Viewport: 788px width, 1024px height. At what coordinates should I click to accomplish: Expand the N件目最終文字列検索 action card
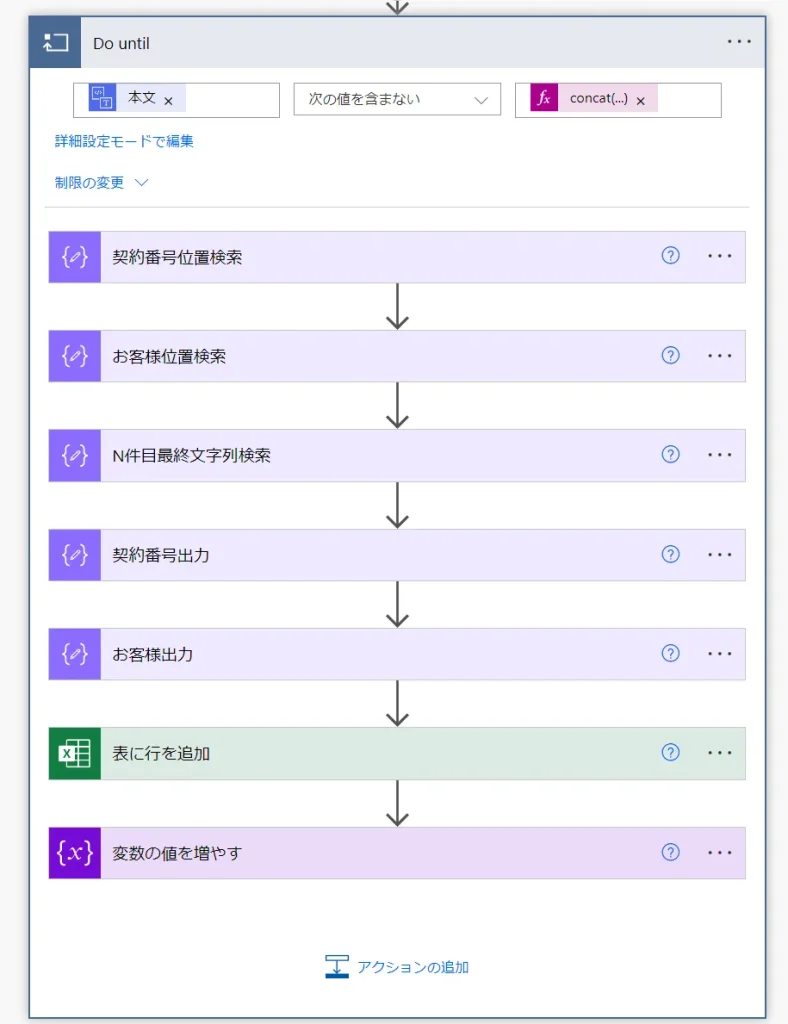pyautogui.click(x=380, y=455)
